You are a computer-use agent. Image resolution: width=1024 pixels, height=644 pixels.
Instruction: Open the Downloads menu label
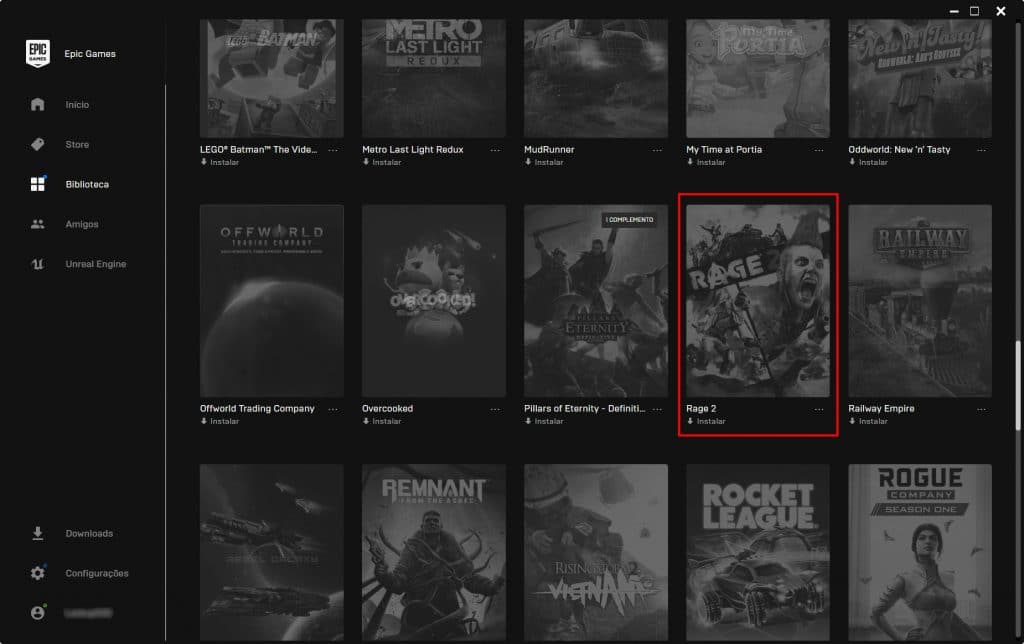point(89,534)
